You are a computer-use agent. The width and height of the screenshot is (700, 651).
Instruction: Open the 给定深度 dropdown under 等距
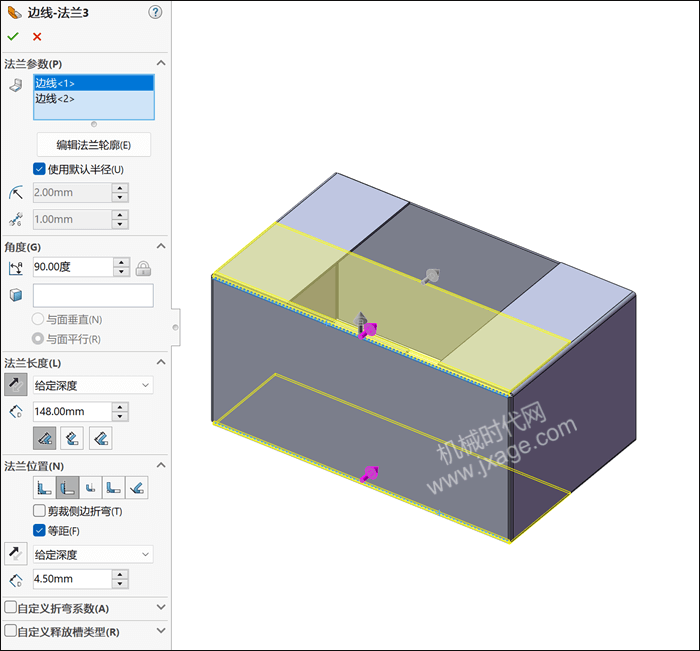(93, 555)
